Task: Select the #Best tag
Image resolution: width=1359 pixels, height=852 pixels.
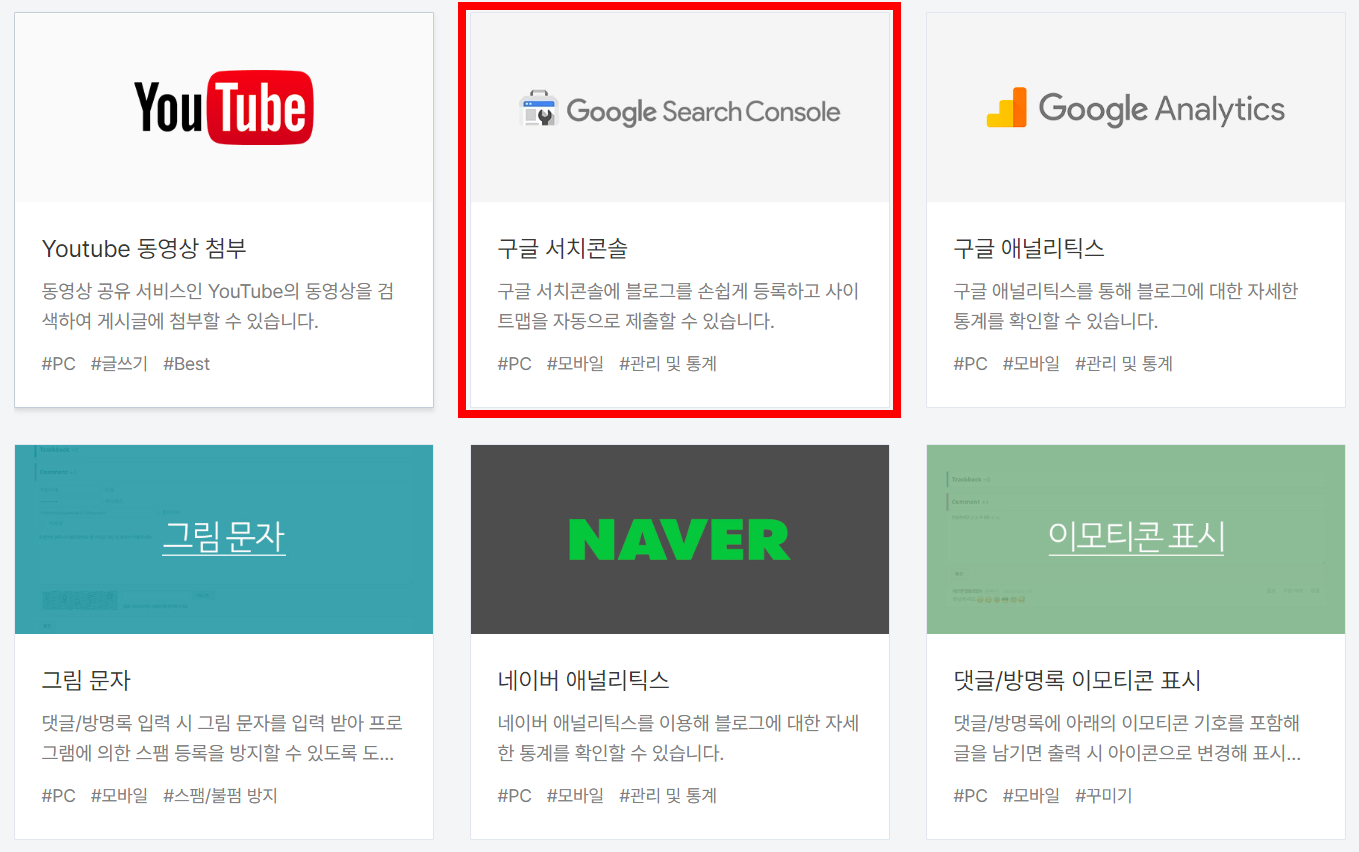Action: (x=187, y=364)
